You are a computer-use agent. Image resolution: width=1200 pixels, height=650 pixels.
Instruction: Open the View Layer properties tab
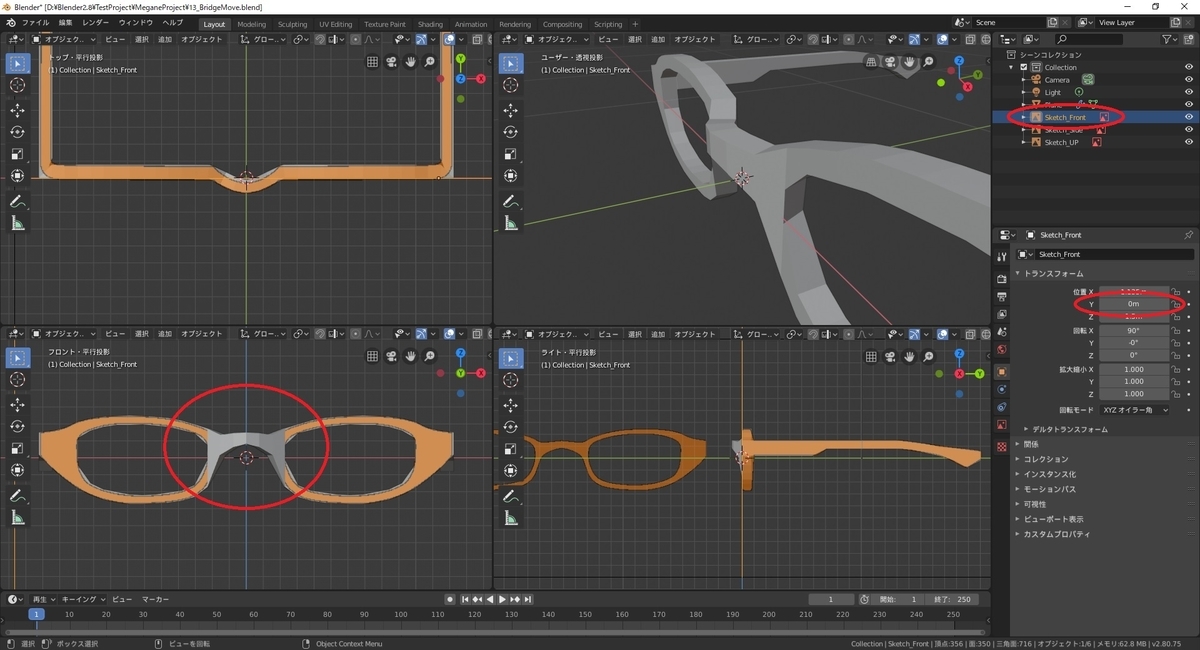[1002, 314]
